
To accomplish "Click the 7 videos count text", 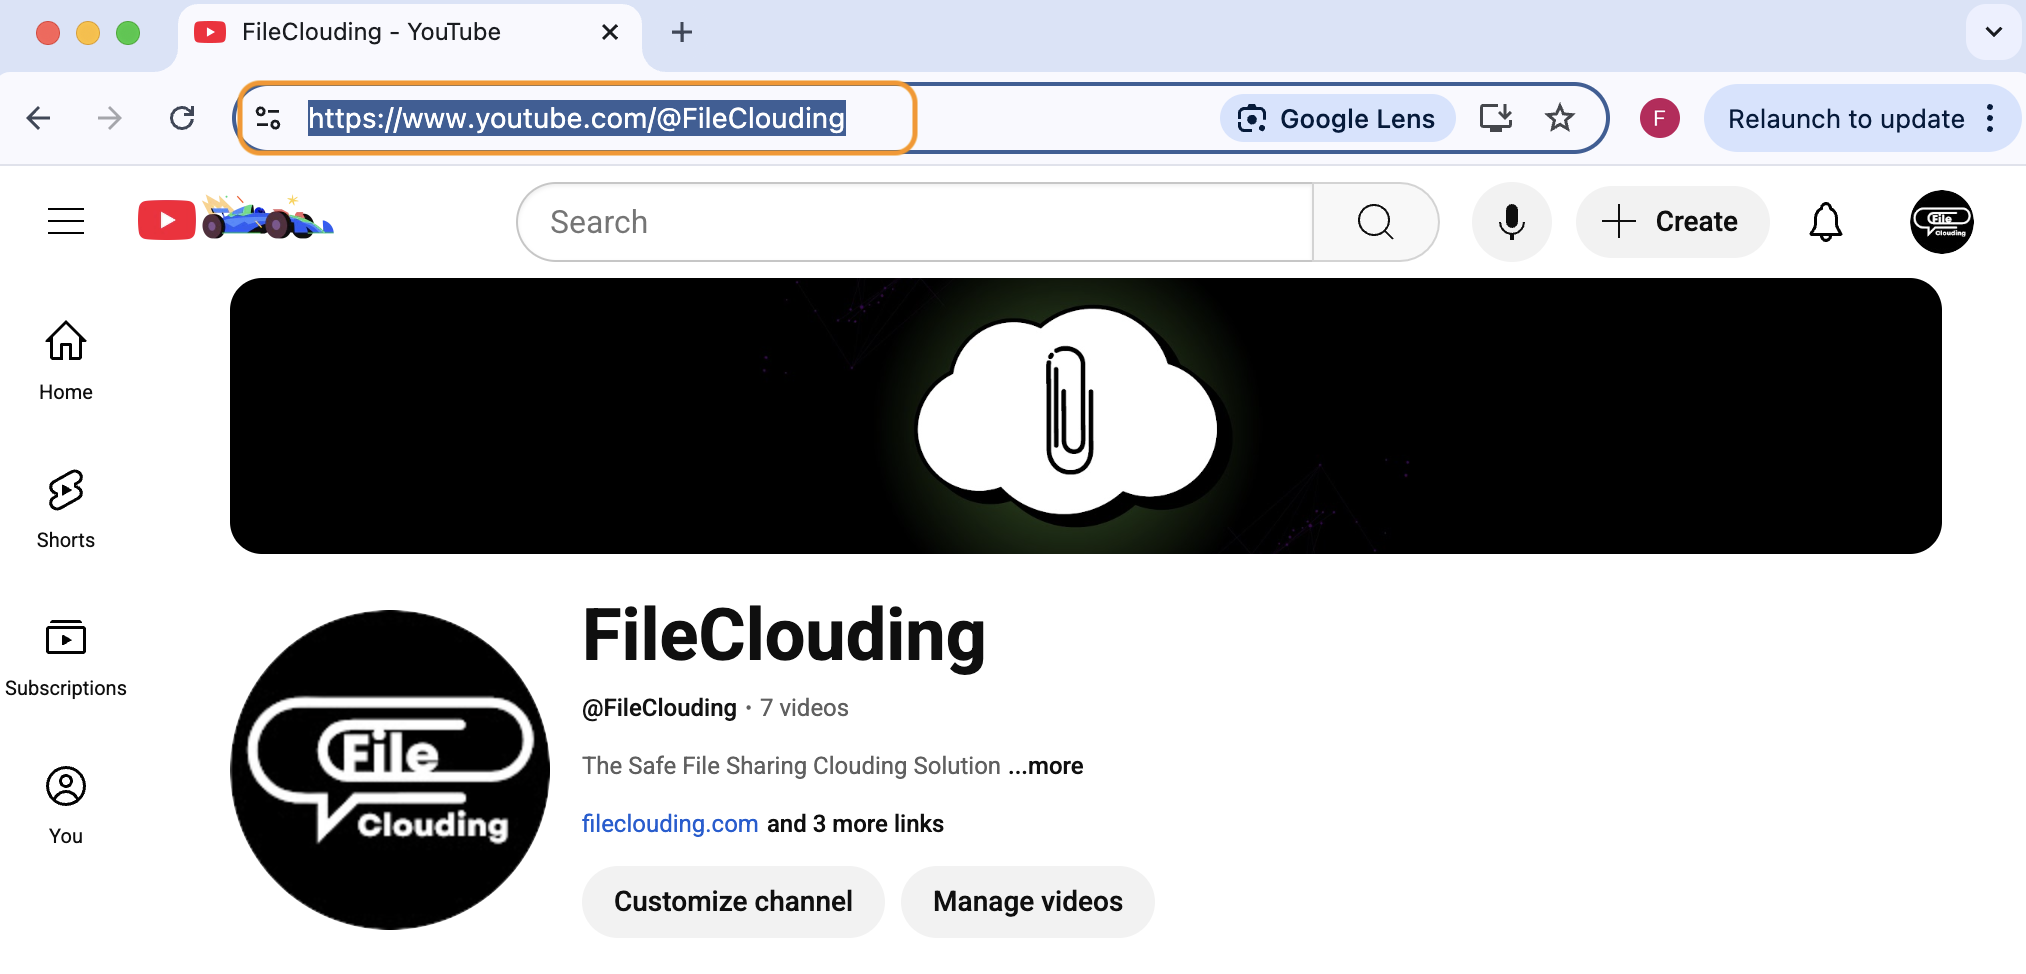I will (x=804, y=708).
